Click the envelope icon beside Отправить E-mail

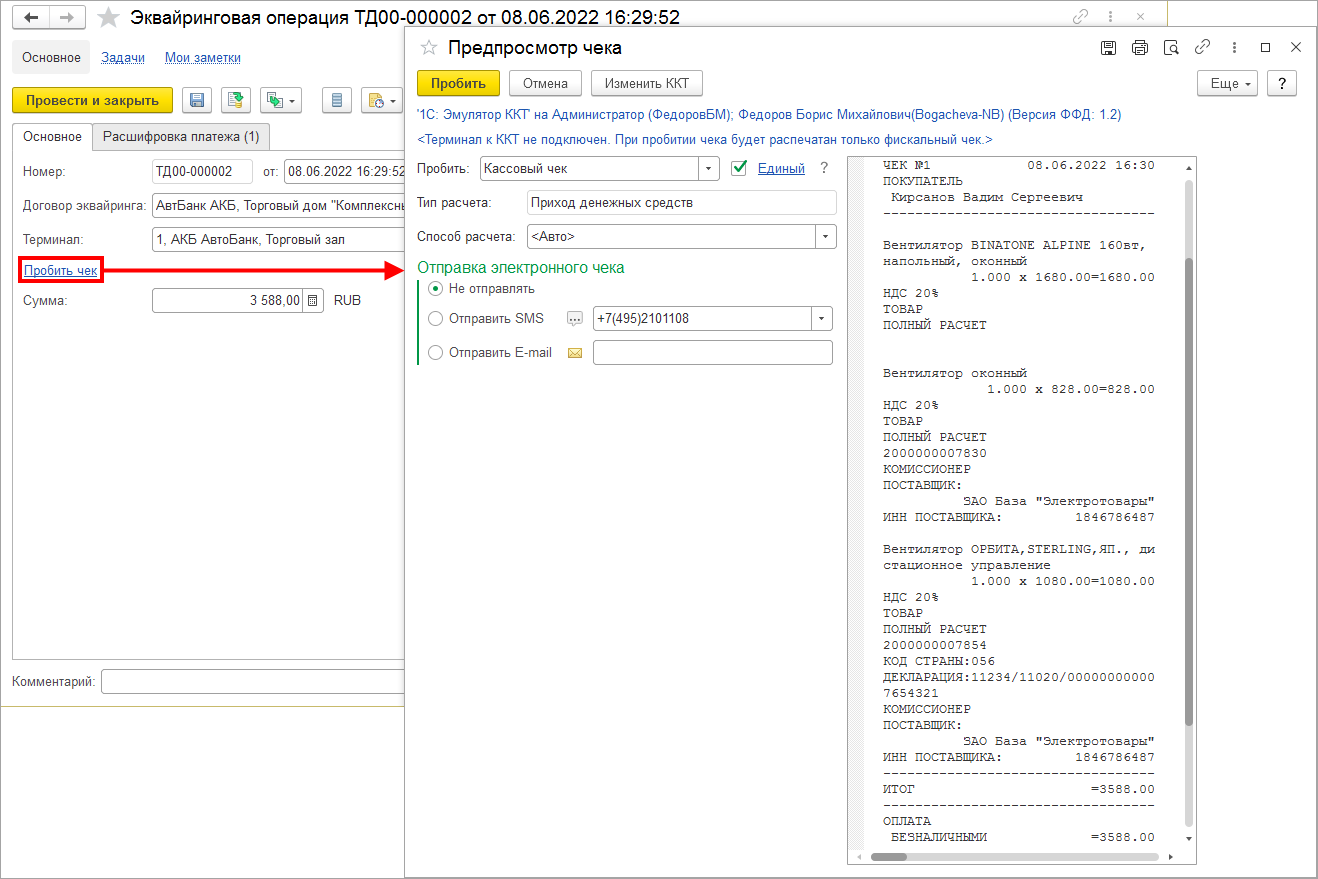click(x=574, y=353)
